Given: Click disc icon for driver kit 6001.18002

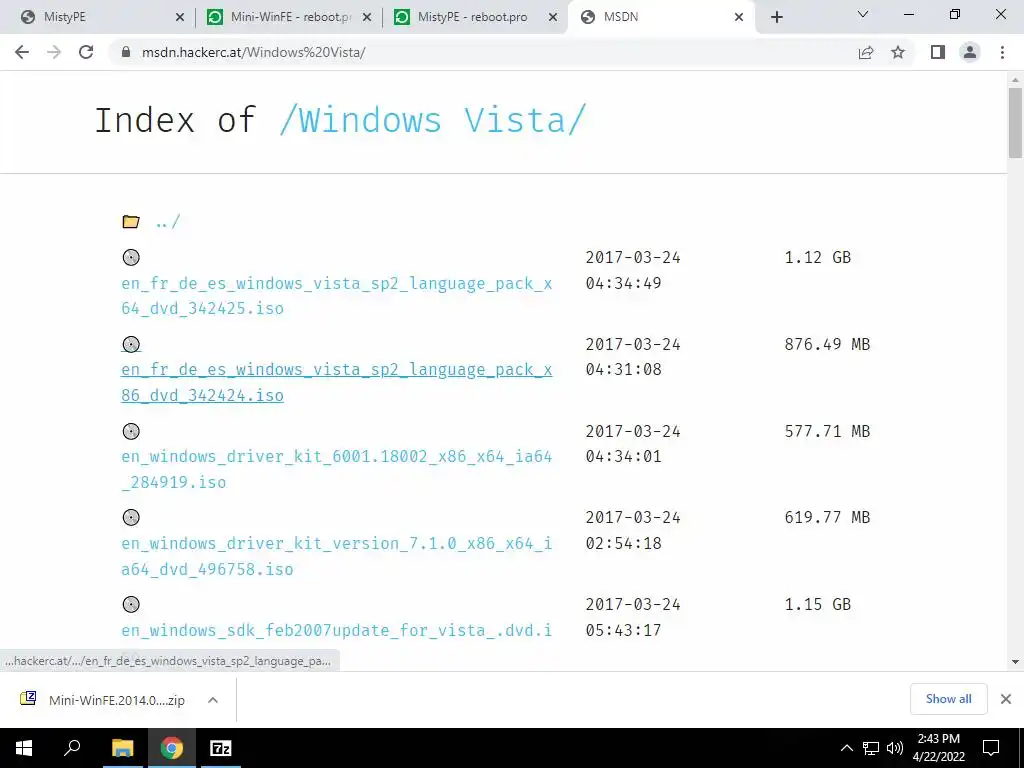Looking at the screenshot, I should tap(131, 431).
